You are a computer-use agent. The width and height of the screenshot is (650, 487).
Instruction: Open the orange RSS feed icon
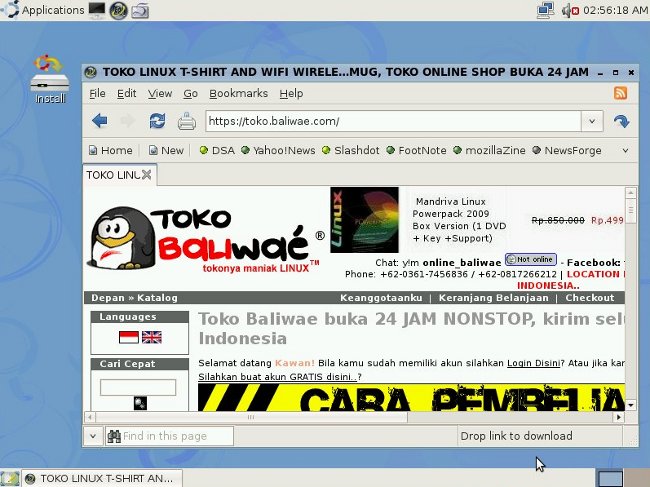[621, 93]
